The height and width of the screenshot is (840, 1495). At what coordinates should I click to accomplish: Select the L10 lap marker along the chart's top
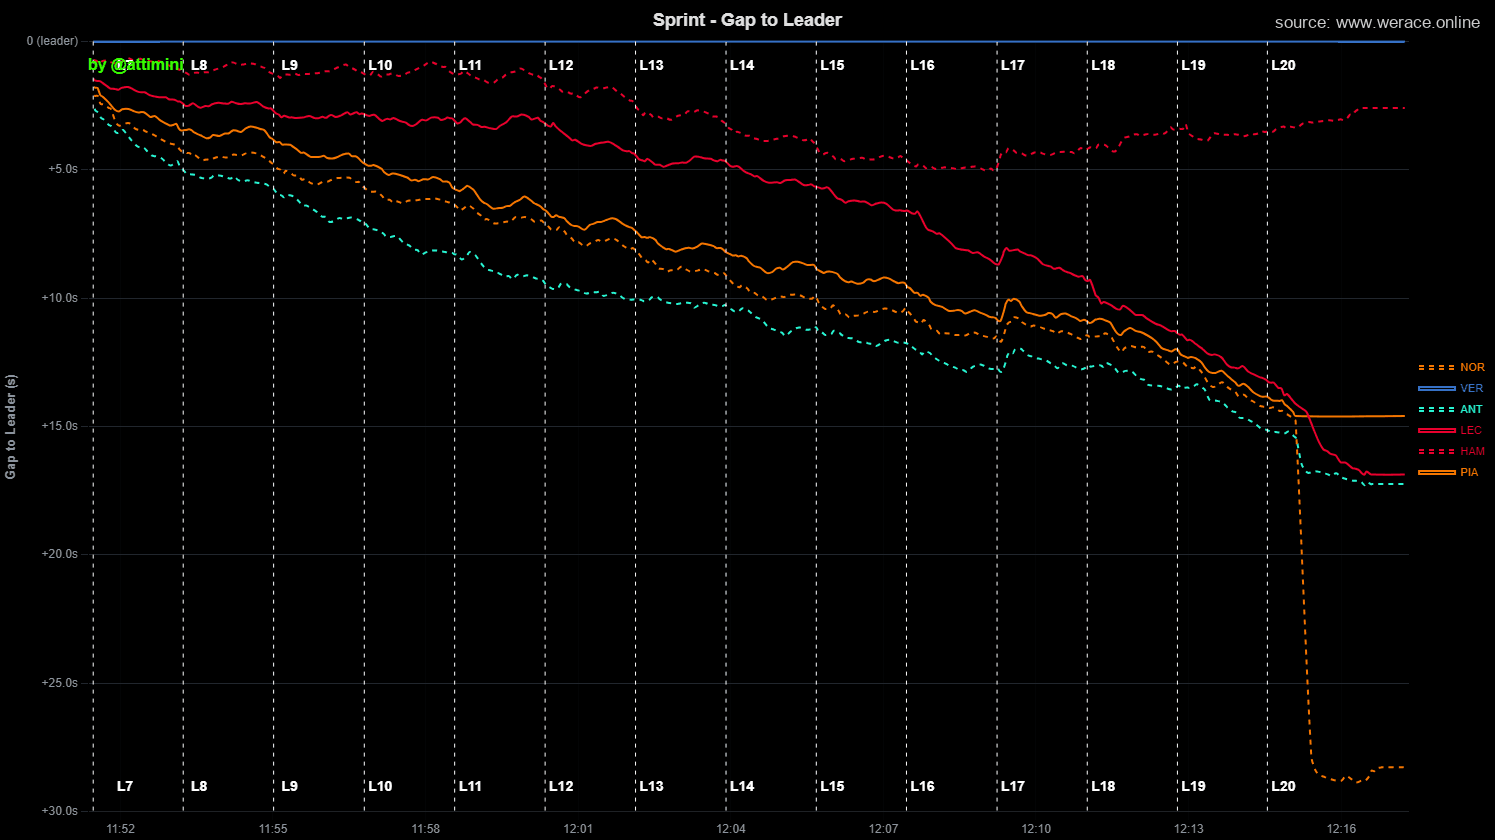click(x=380, y=65)
